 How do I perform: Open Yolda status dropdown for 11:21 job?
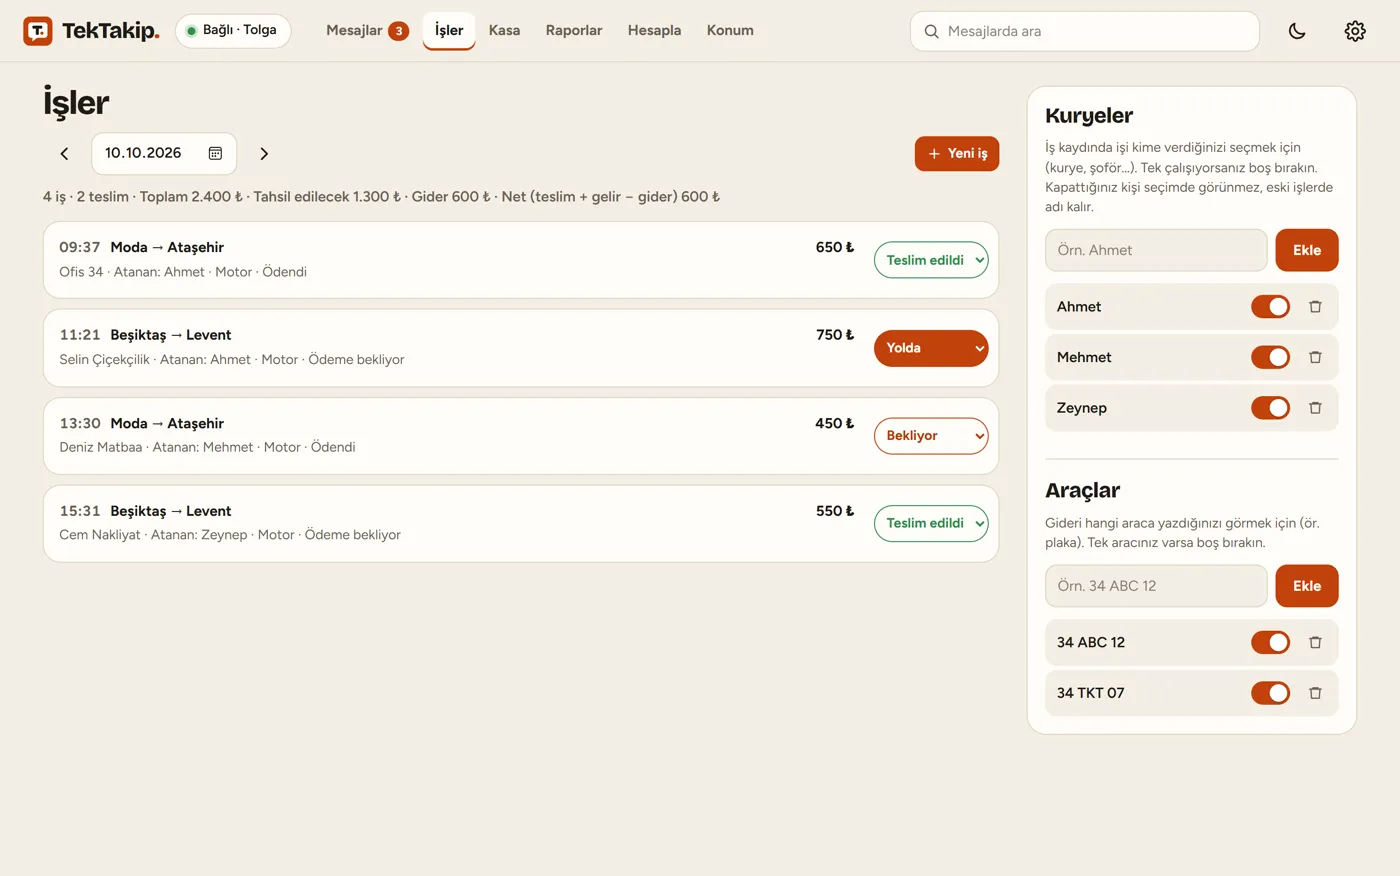931,348
